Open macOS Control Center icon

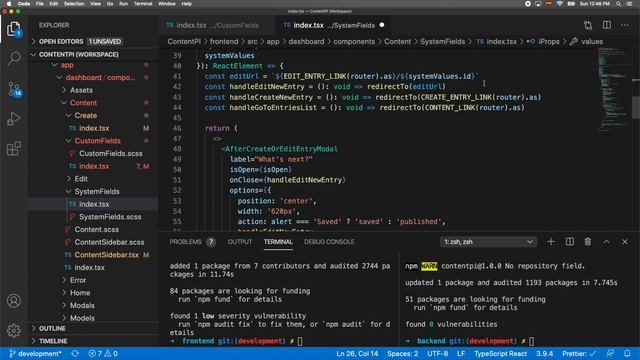click(x=629, y=4)
